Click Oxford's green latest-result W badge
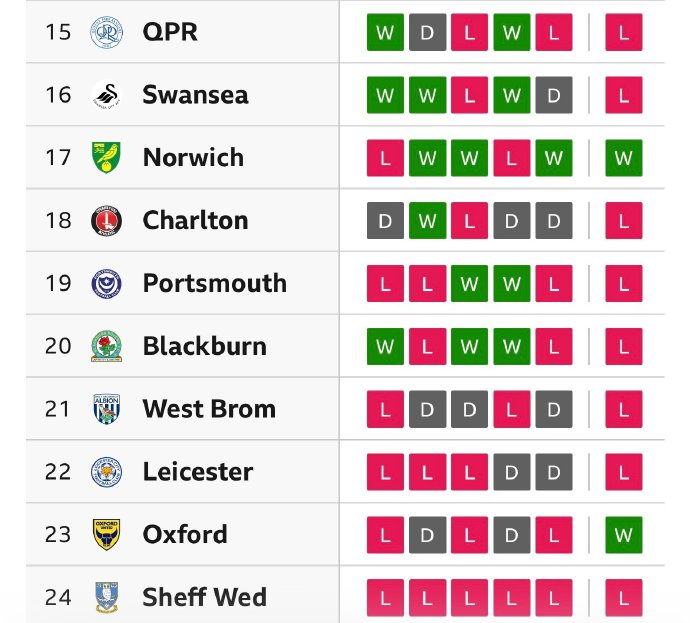This screenshot has height=623, width=690. 624,535
